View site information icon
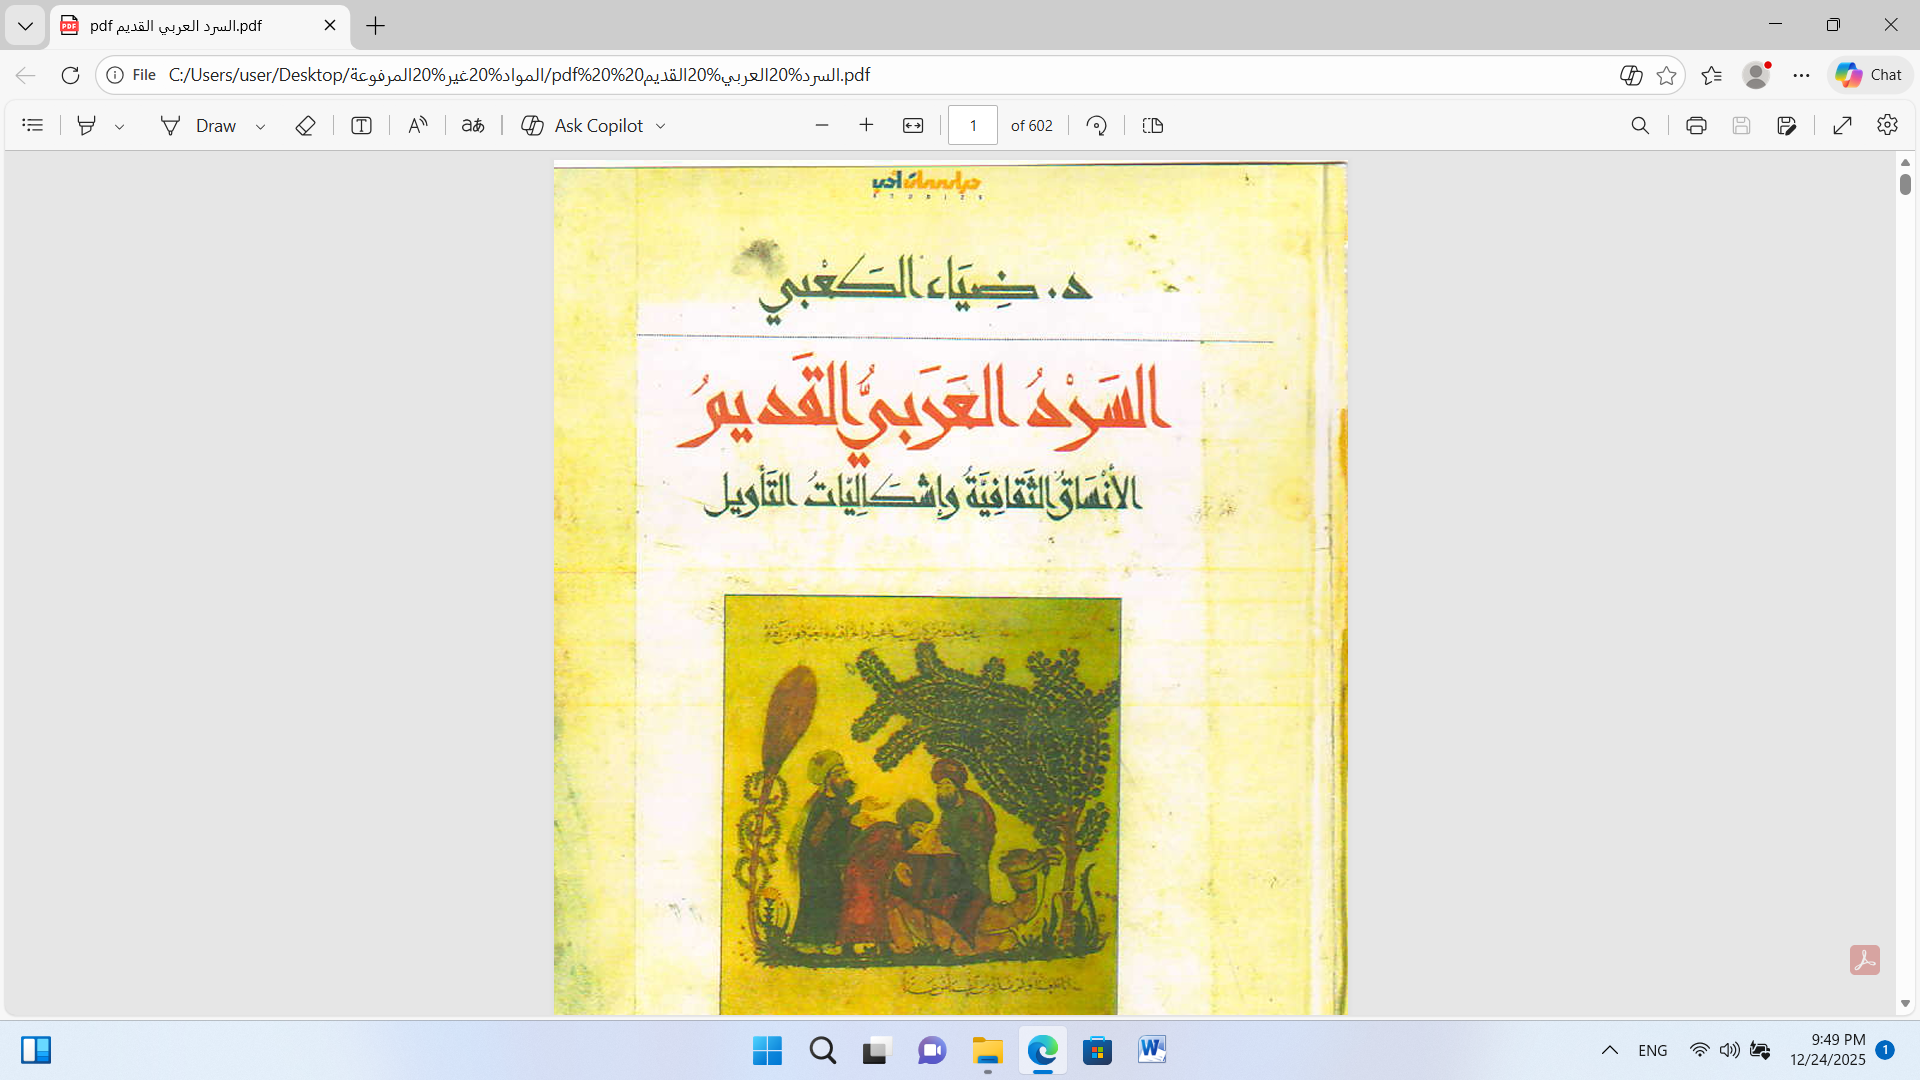This screenshot has height=1080, width=1920. point(115,75)
